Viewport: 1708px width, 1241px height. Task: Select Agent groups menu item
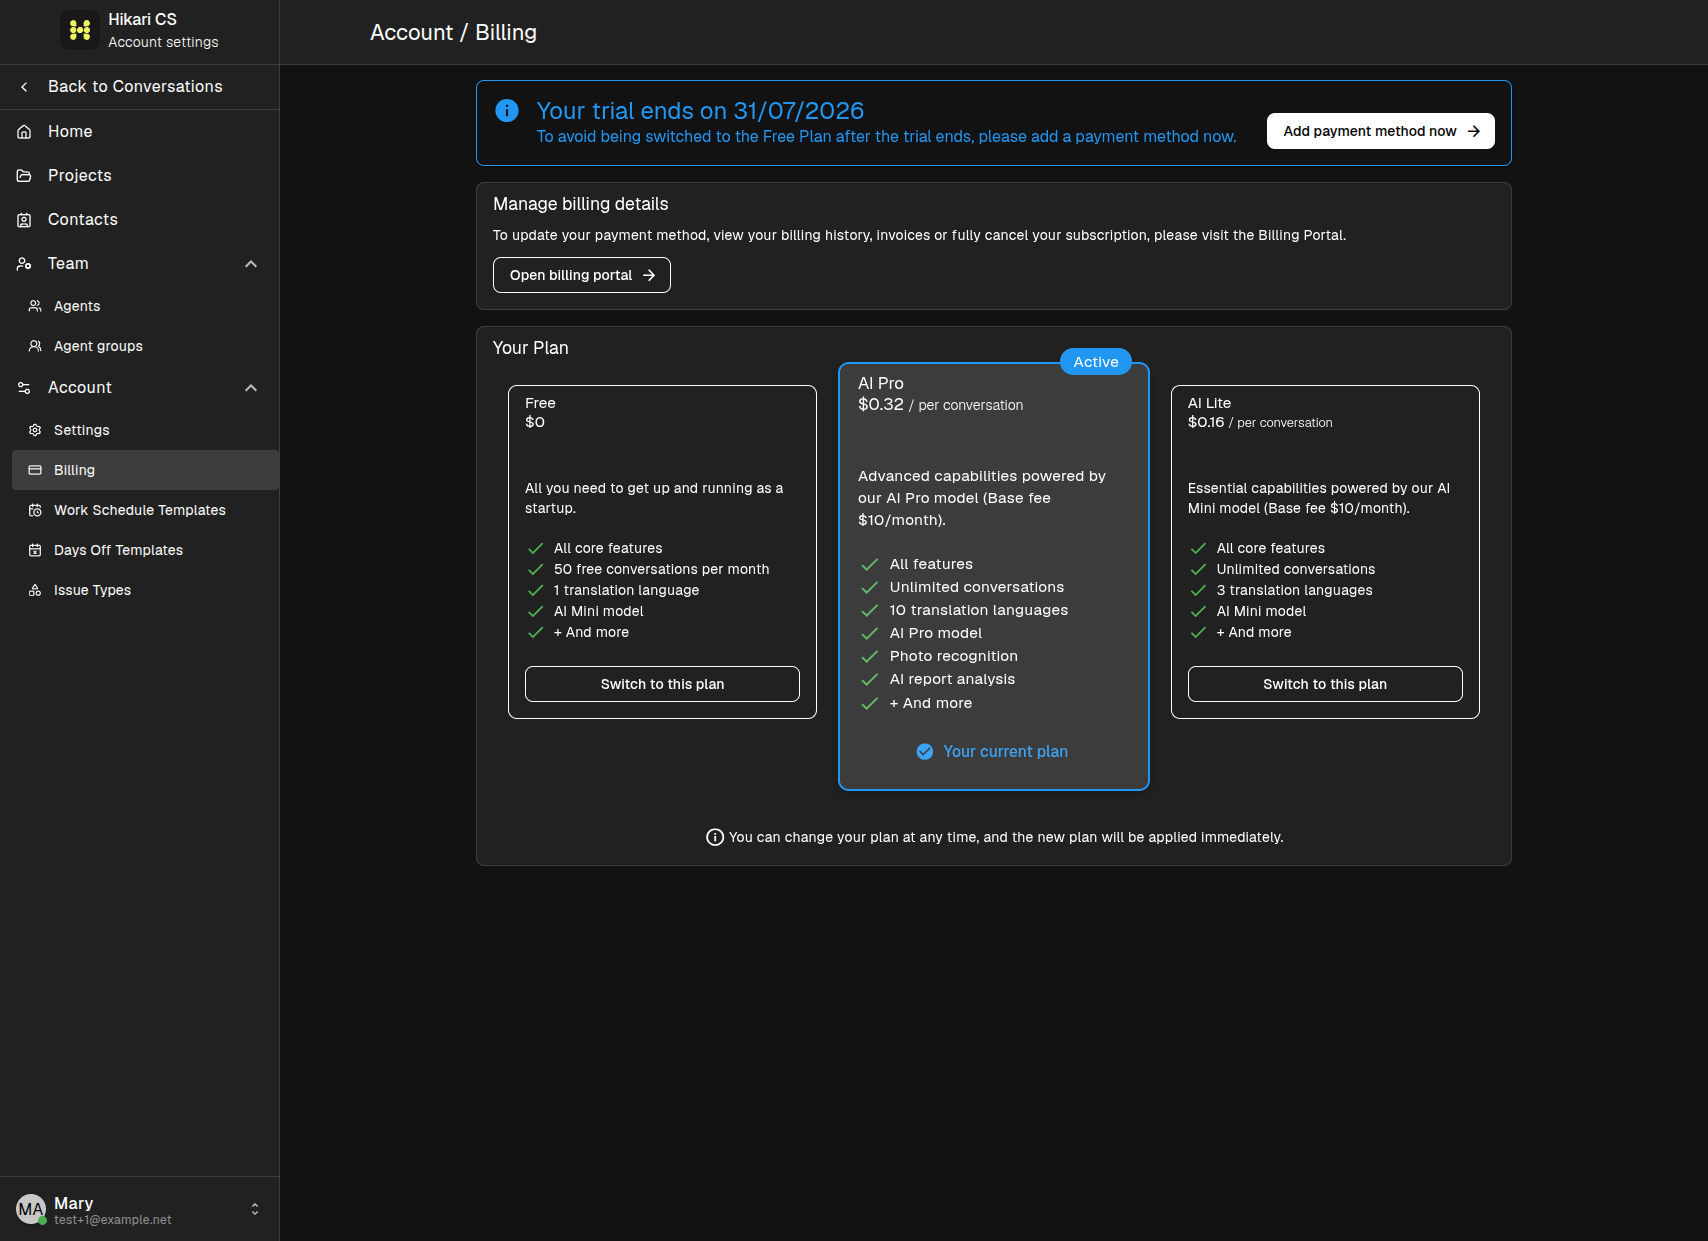(145, 346)
